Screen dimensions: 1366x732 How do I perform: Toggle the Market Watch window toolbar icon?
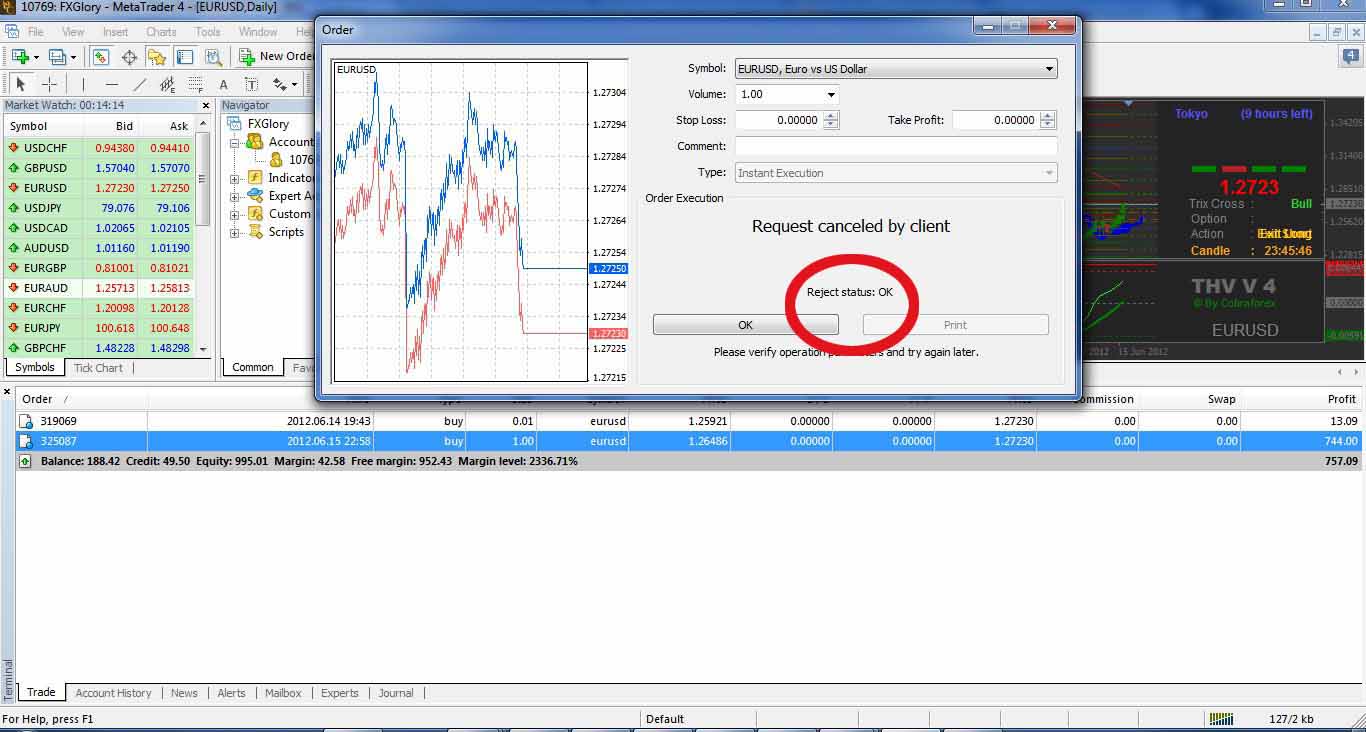pyautogui.click(x=101, y=57)
